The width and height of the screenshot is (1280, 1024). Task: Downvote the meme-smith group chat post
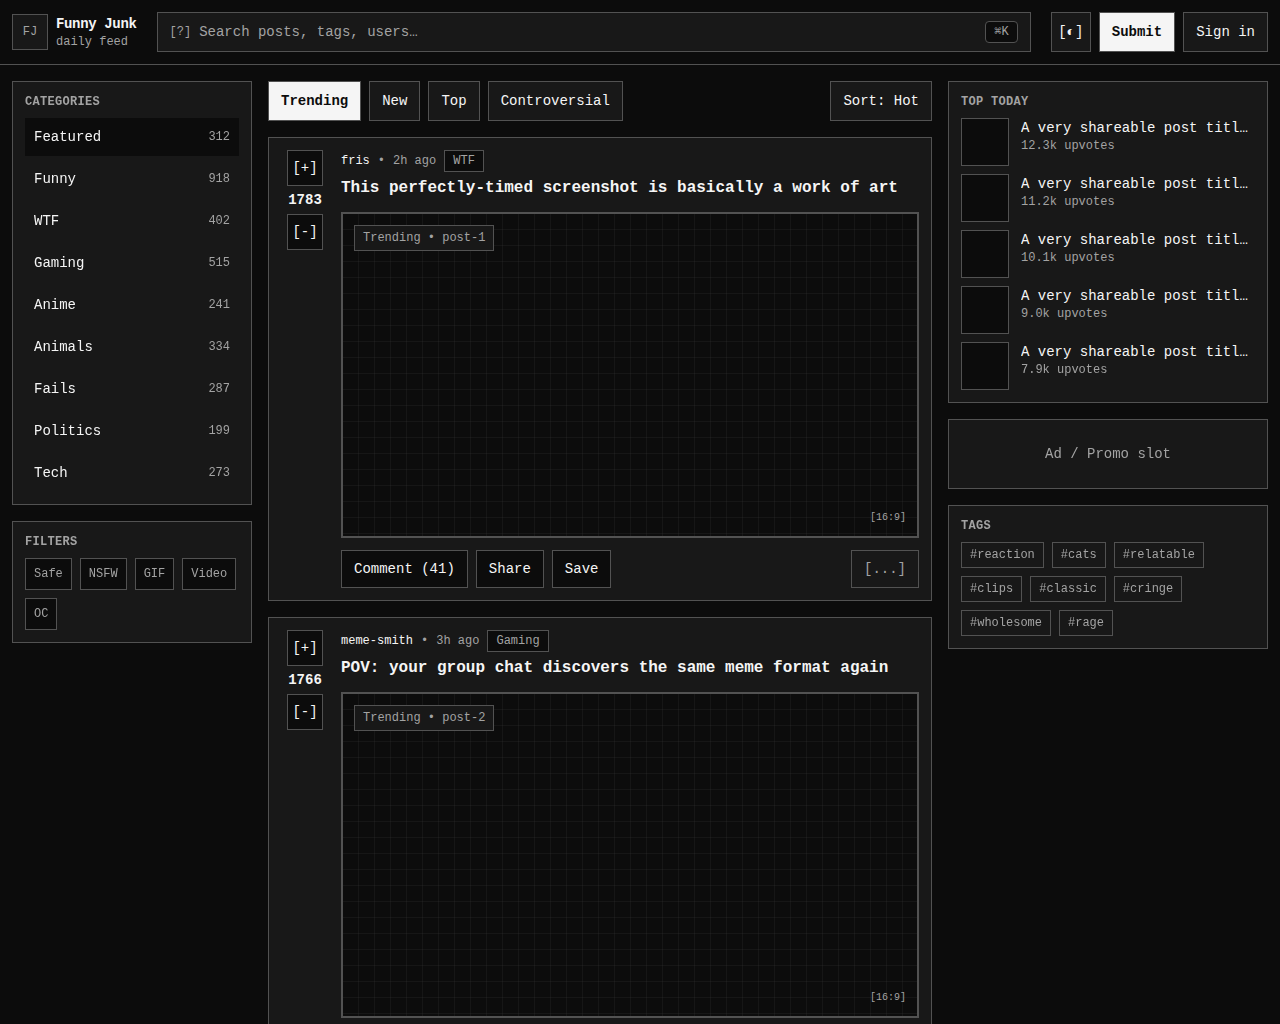point(304,712)
